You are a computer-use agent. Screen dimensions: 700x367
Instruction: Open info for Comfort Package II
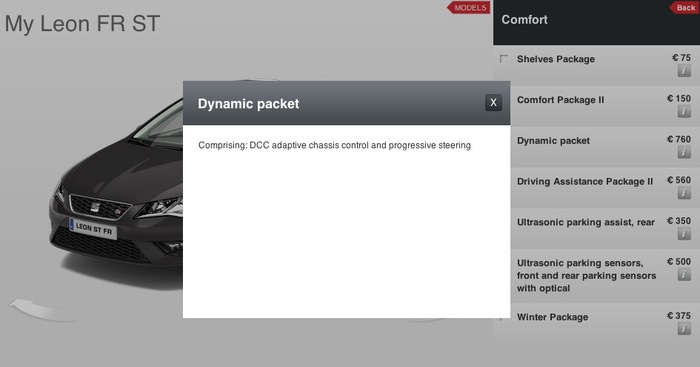pos(684,111)
